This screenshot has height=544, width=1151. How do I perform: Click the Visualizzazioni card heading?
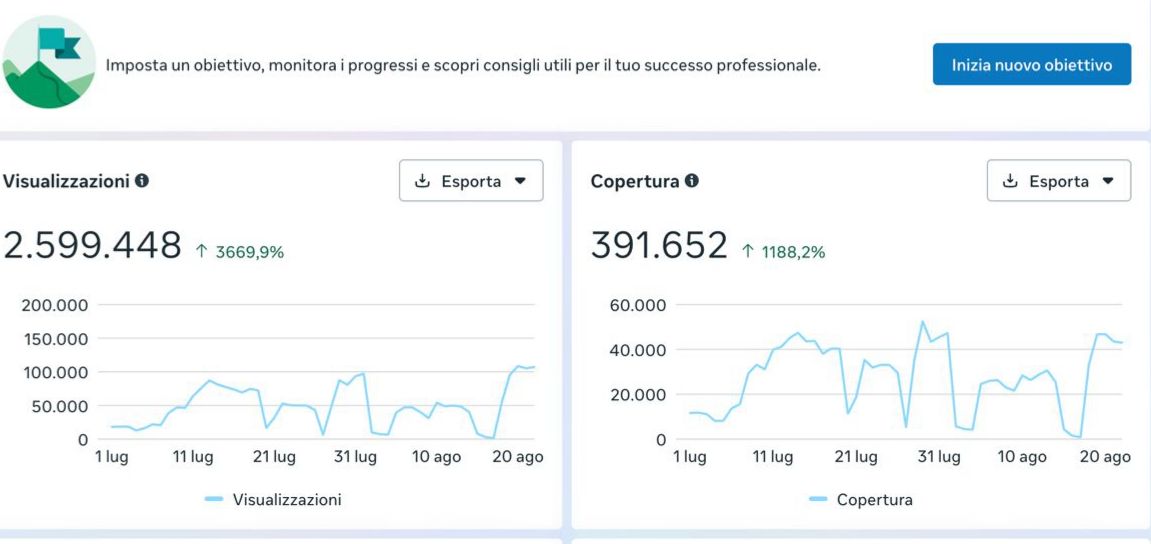66,181
